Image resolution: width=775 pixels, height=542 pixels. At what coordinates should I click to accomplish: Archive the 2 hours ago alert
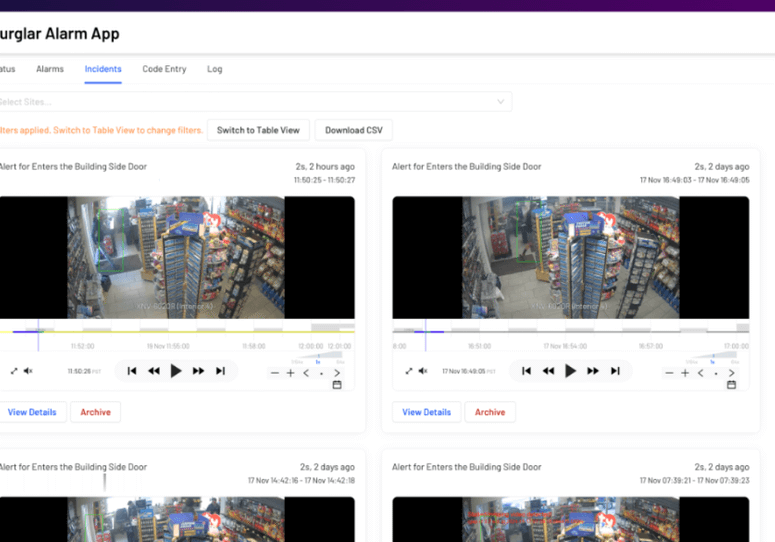tap(95, 412)
